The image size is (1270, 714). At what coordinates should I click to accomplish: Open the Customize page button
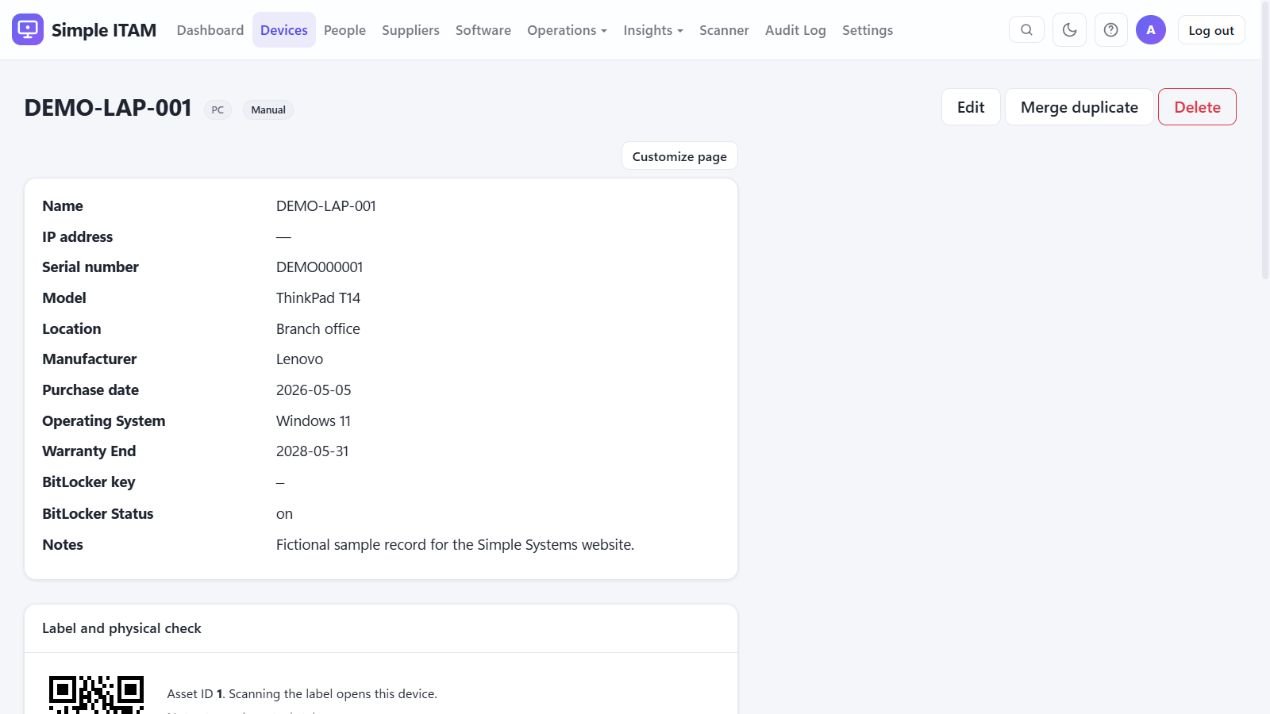point(680,156)
